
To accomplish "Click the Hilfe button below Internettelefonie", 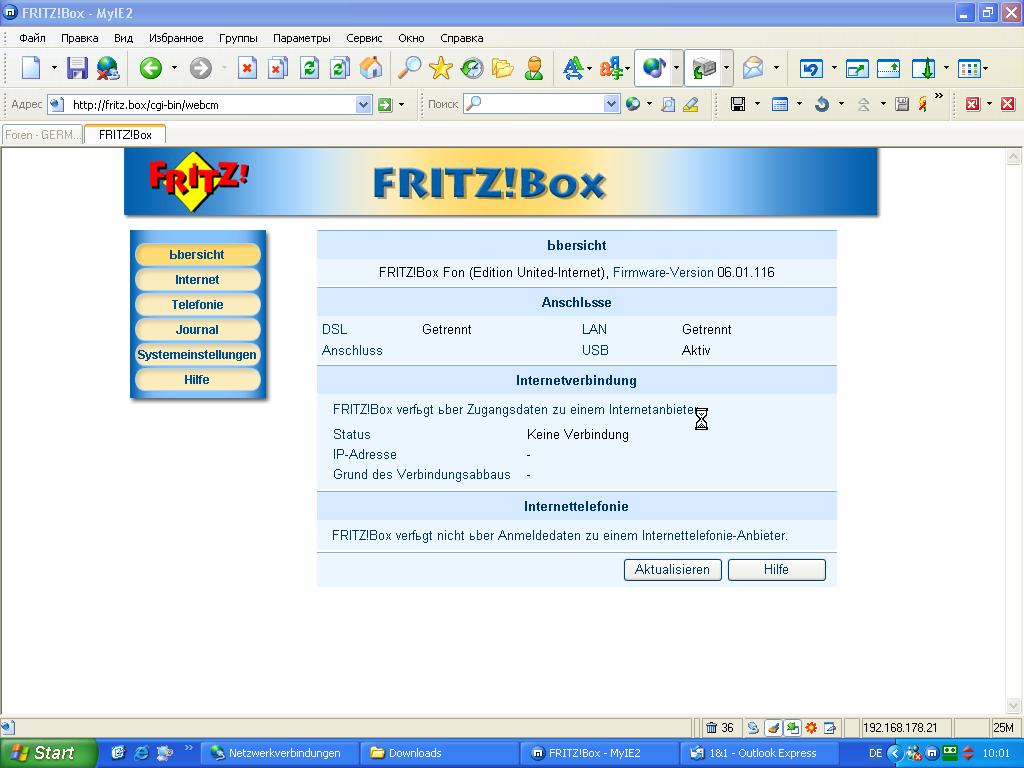I will [776, 569].
